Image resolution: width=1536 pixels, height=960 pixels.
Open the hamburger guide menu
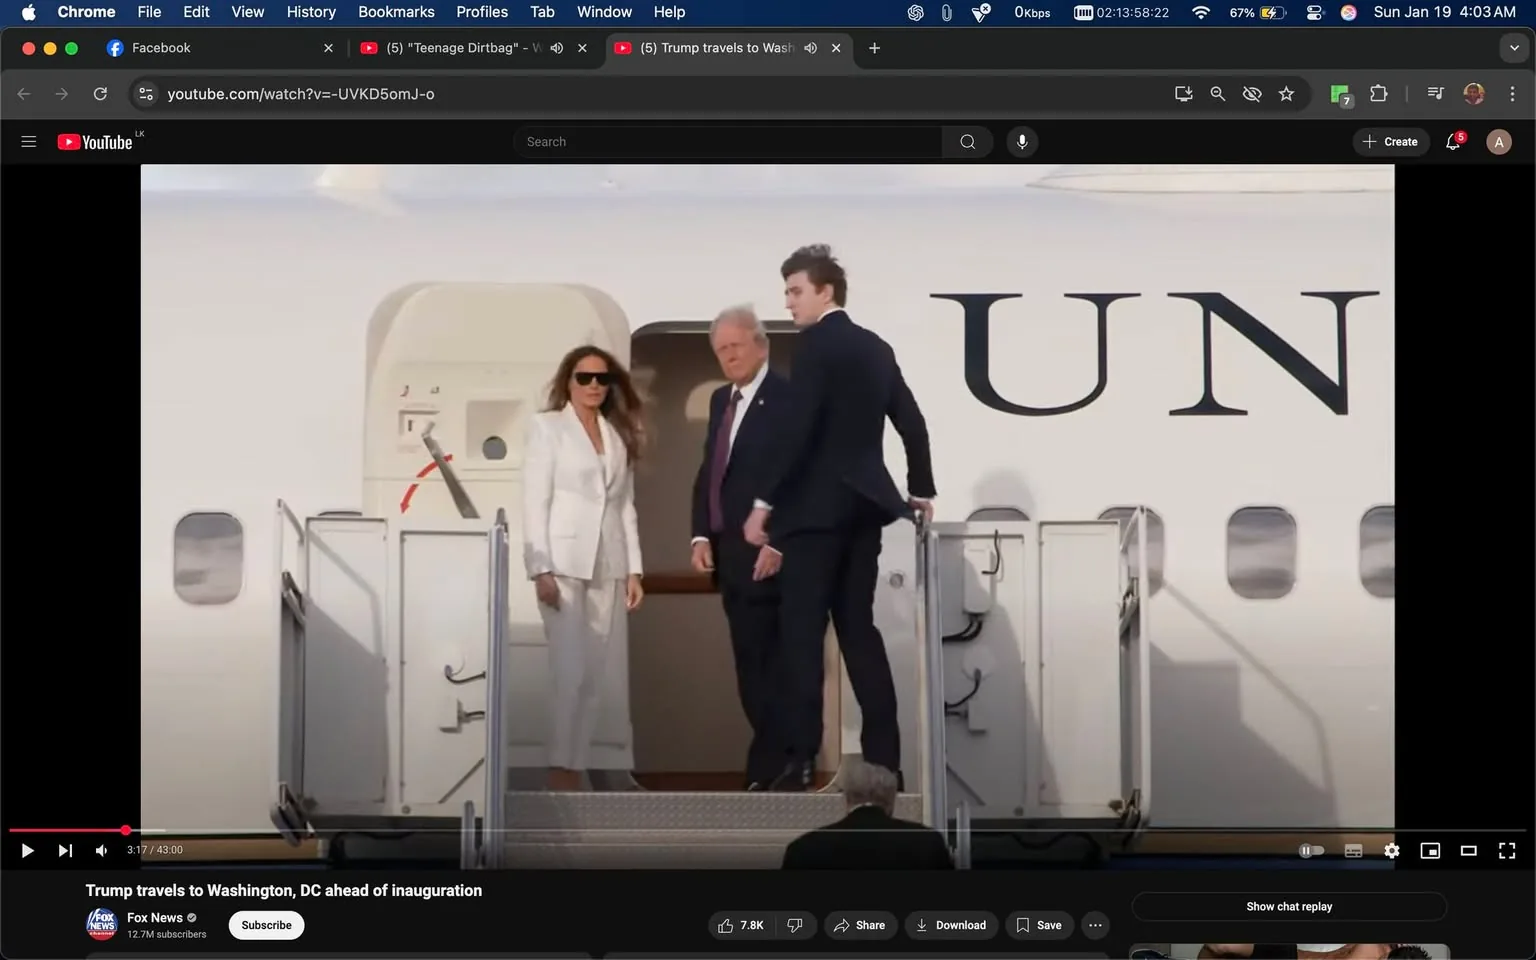click(x=28, y=141)
